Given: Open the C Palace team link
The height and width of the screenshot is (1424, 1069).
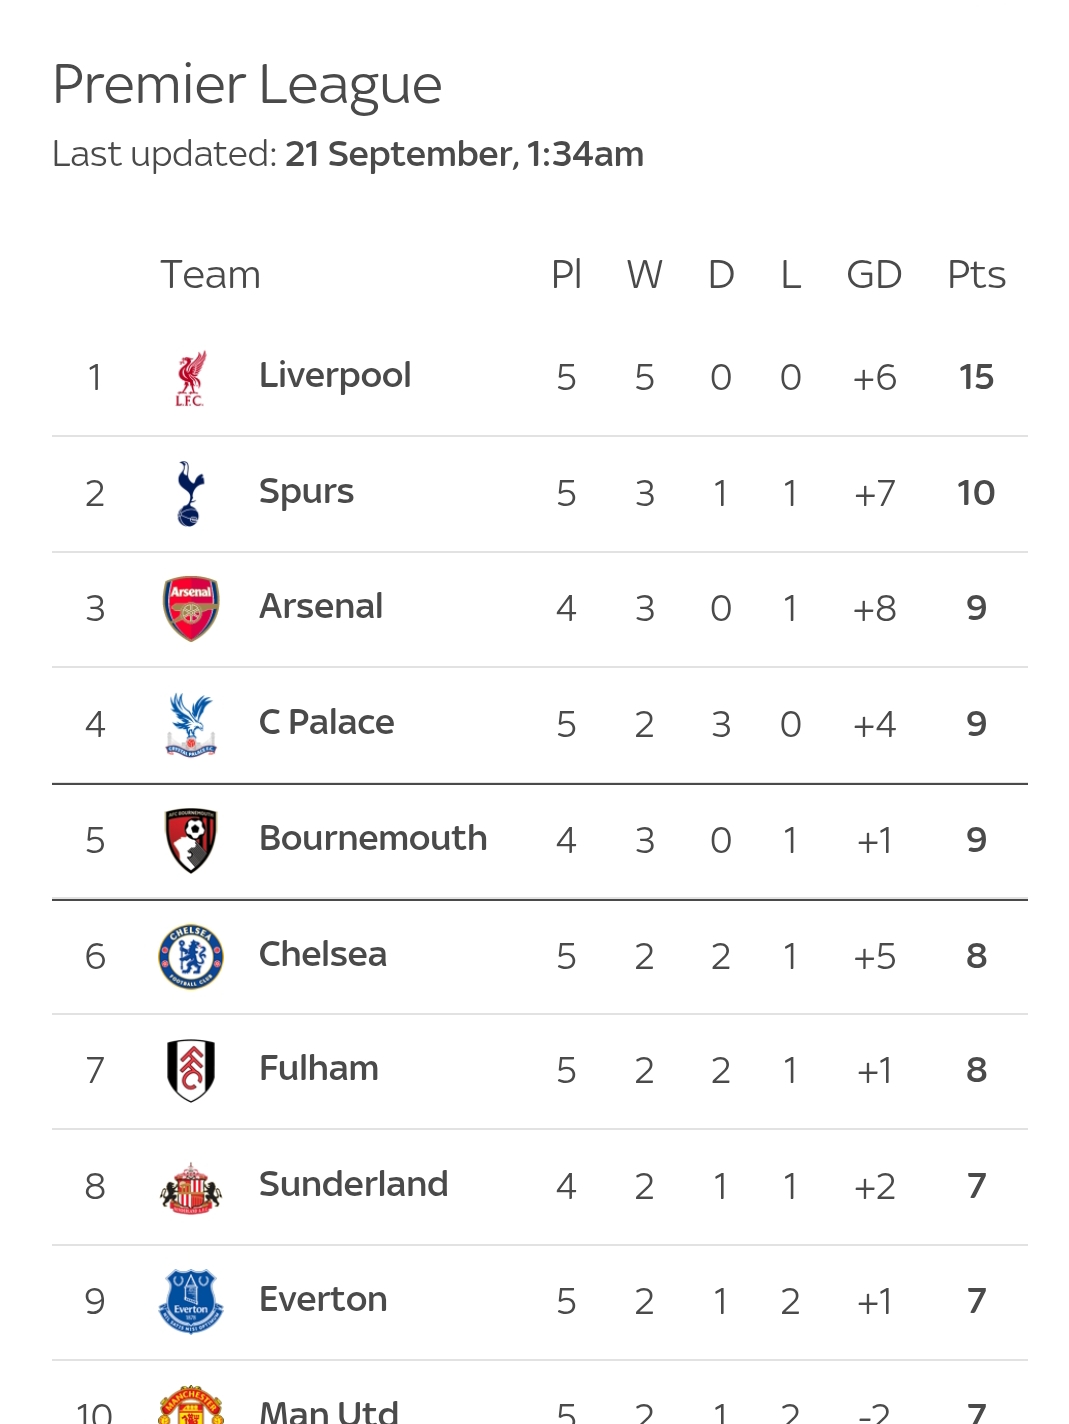Looking at the screenshot, I should pyautogui.click(x=326, y=722).
